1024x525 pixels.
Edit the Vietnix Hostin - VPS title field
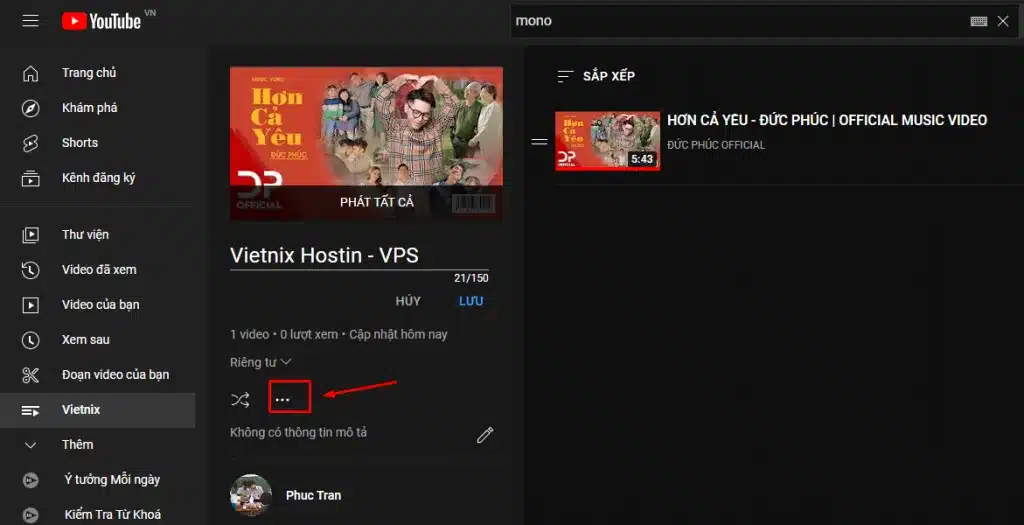pyautogui.click(x=359, y=255)
